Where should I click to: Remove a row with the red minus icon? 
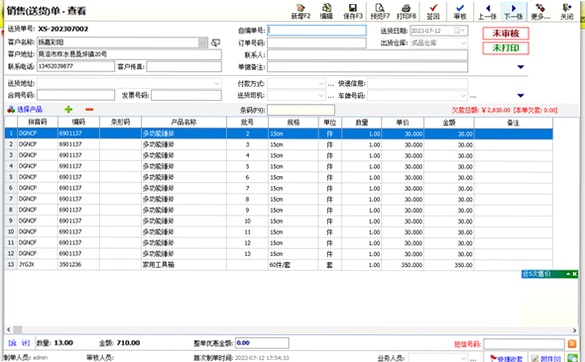click(x=89, y=109)
